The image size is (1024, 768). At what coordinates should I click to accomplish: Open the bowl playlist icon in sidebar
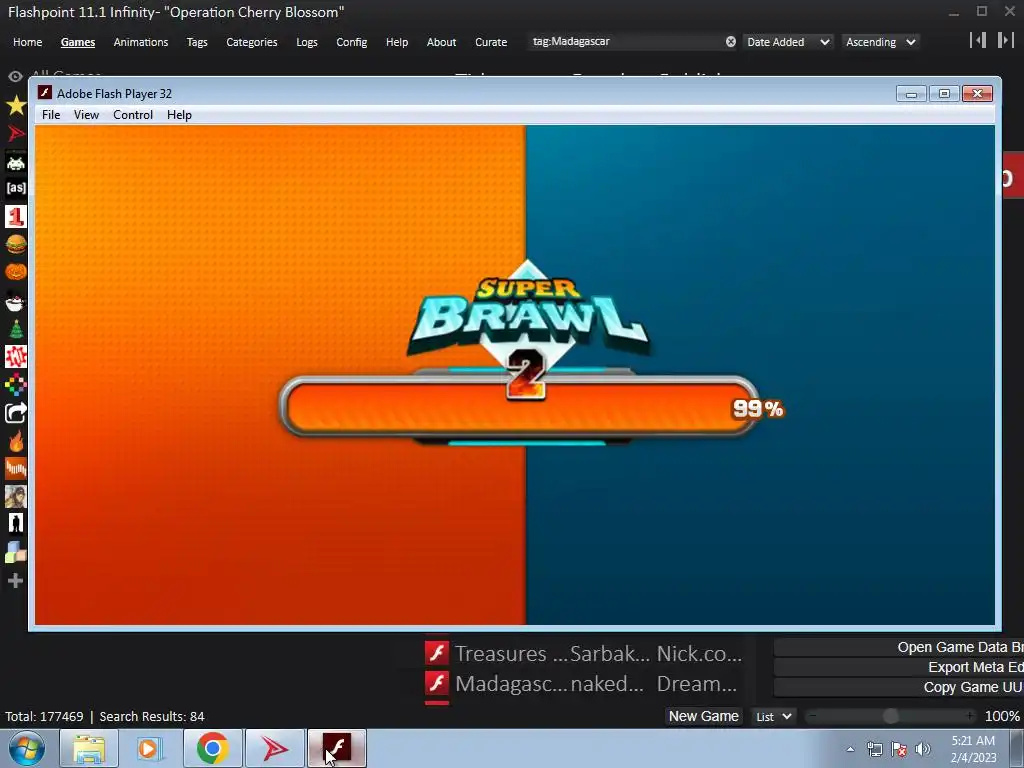(x=16, y=302)
